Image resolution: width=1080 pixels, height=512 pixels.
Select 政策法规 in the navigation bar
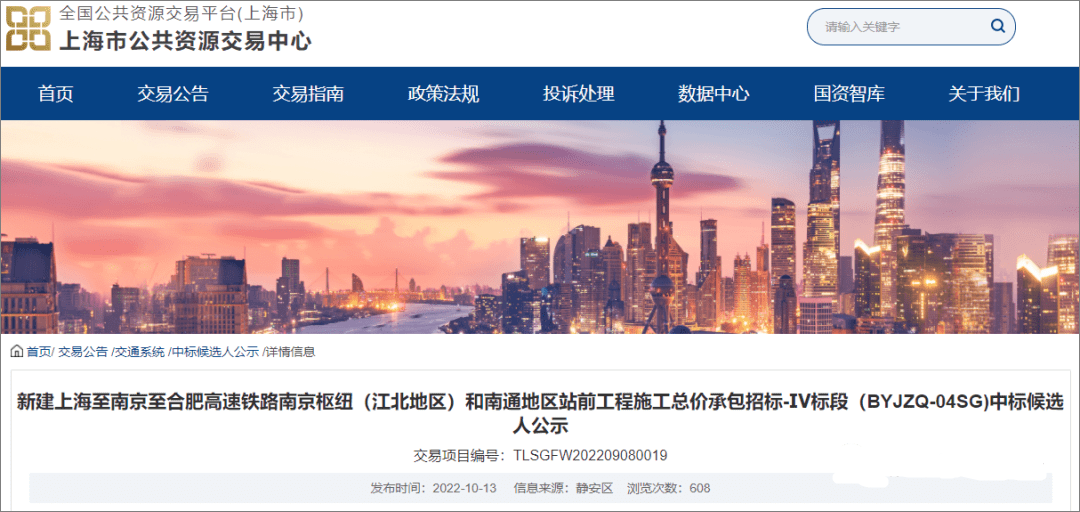(444, 94)
